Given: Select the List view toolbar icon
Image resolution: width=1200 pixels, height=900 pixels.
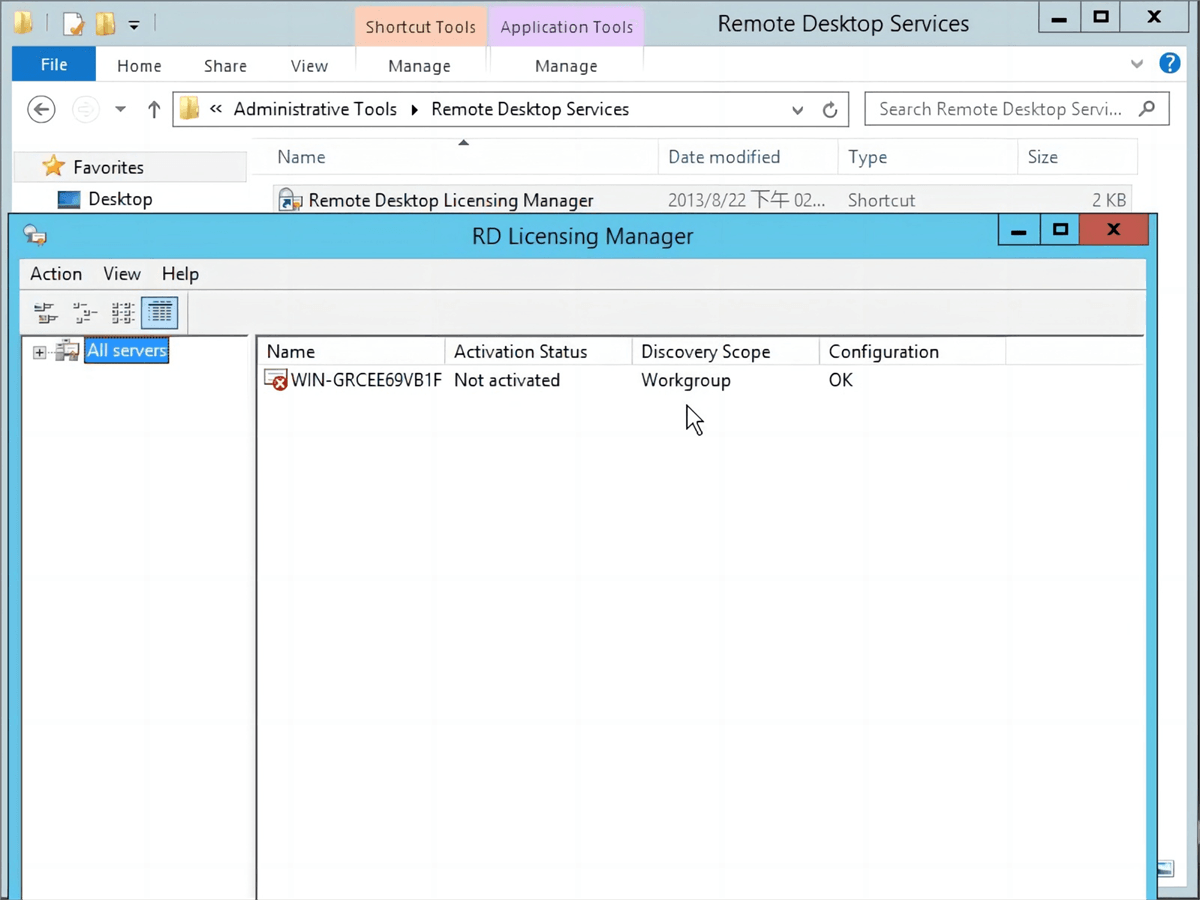Looking at the screenshot, I should (x=122, y=313).
